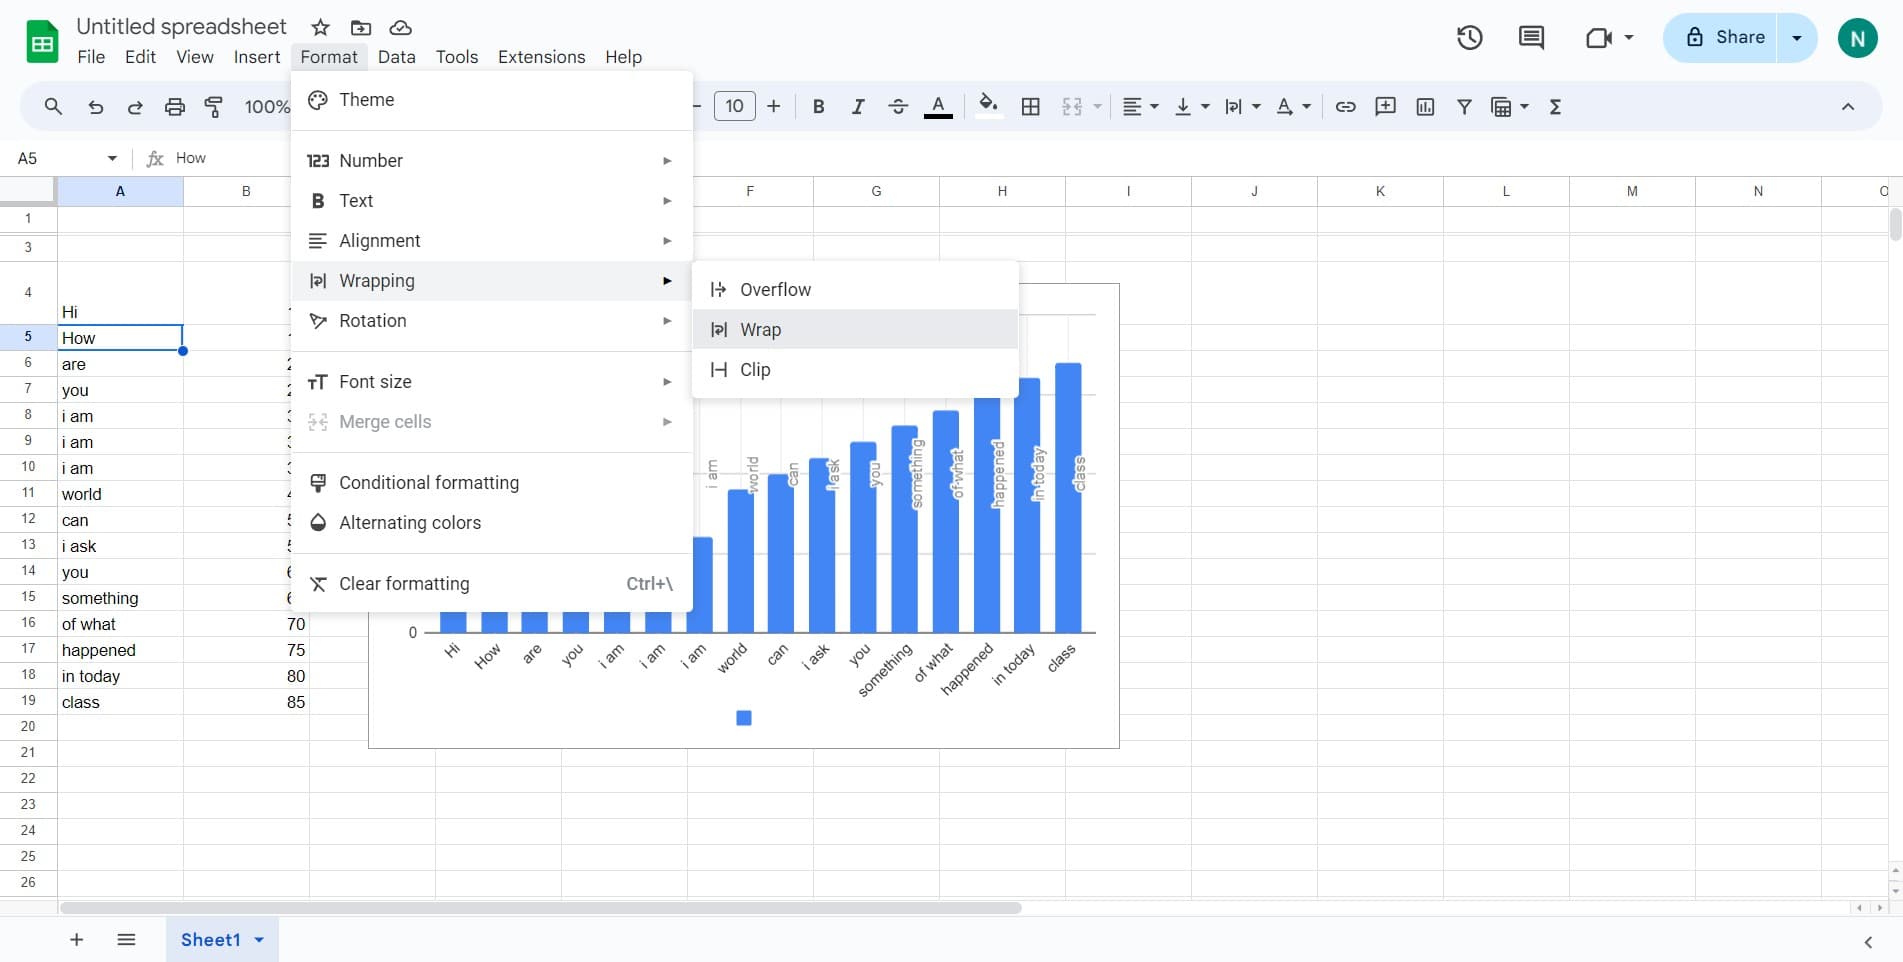This screenshot has width=1903, height=962.
Task: Toggle bold formatting
Action: pyautogui.click(x=818, y=107)
